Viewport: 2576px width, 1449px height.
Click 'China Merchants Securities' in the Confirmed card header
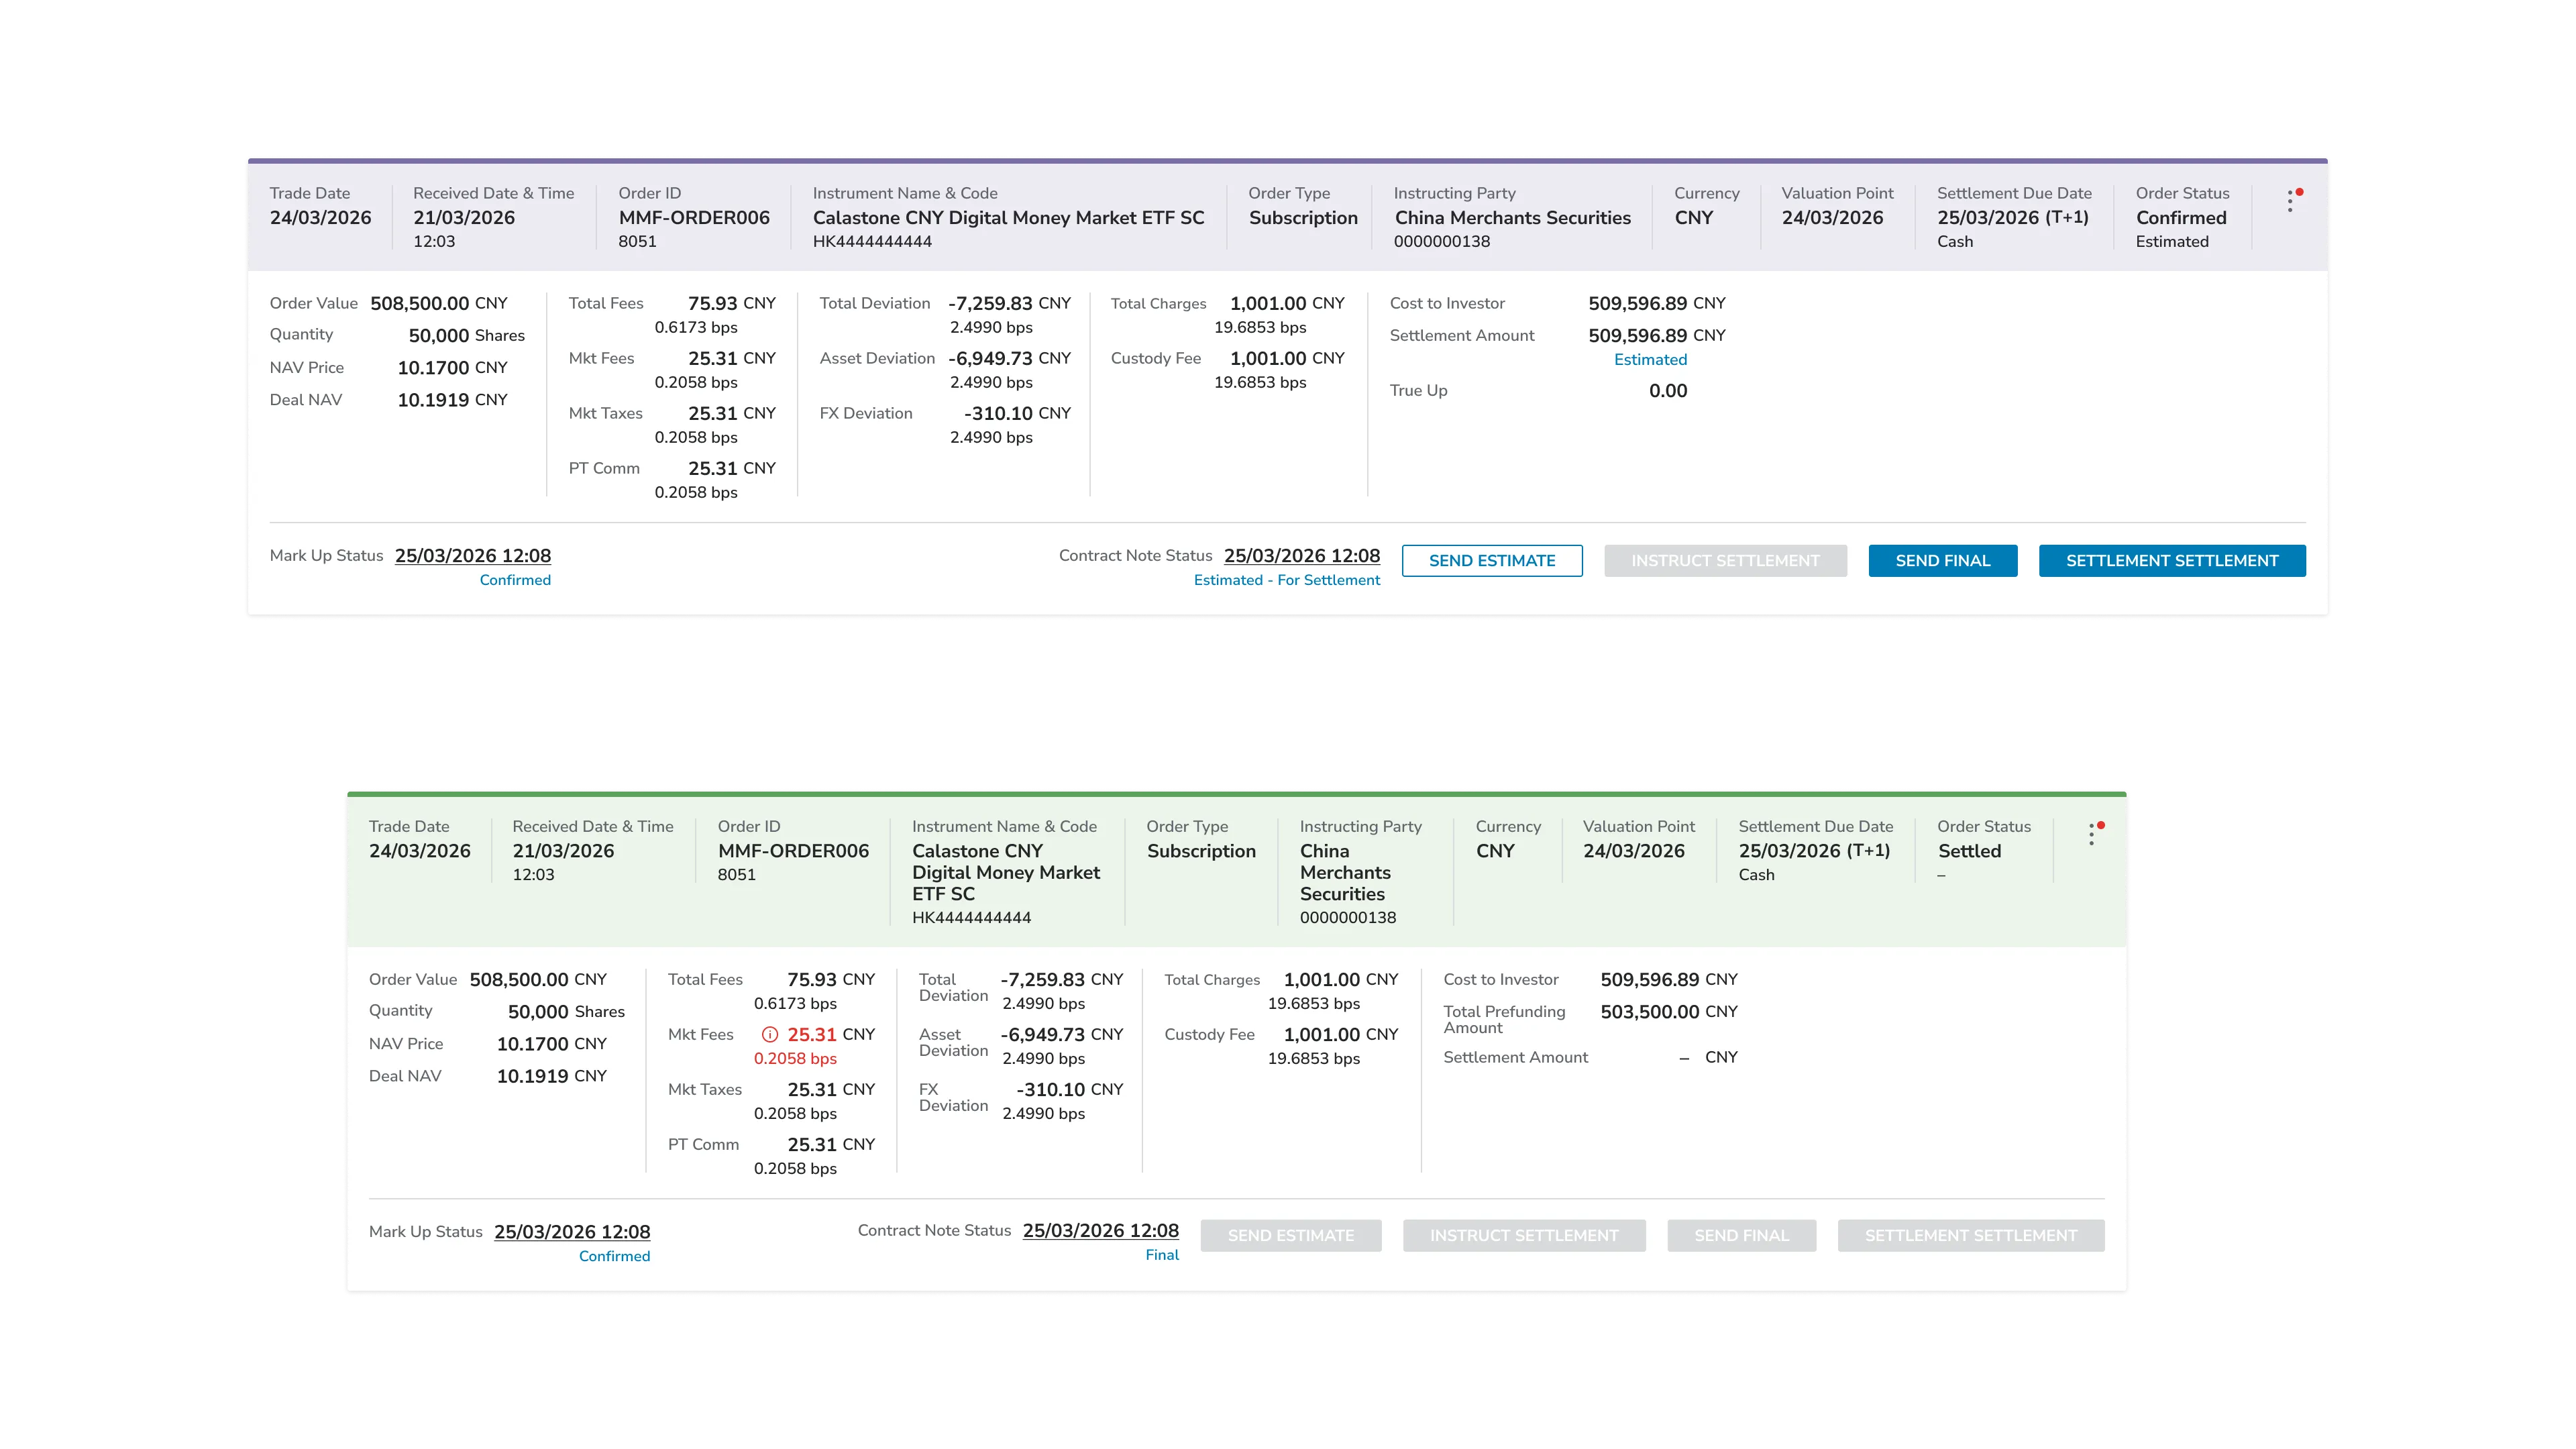1513,218
